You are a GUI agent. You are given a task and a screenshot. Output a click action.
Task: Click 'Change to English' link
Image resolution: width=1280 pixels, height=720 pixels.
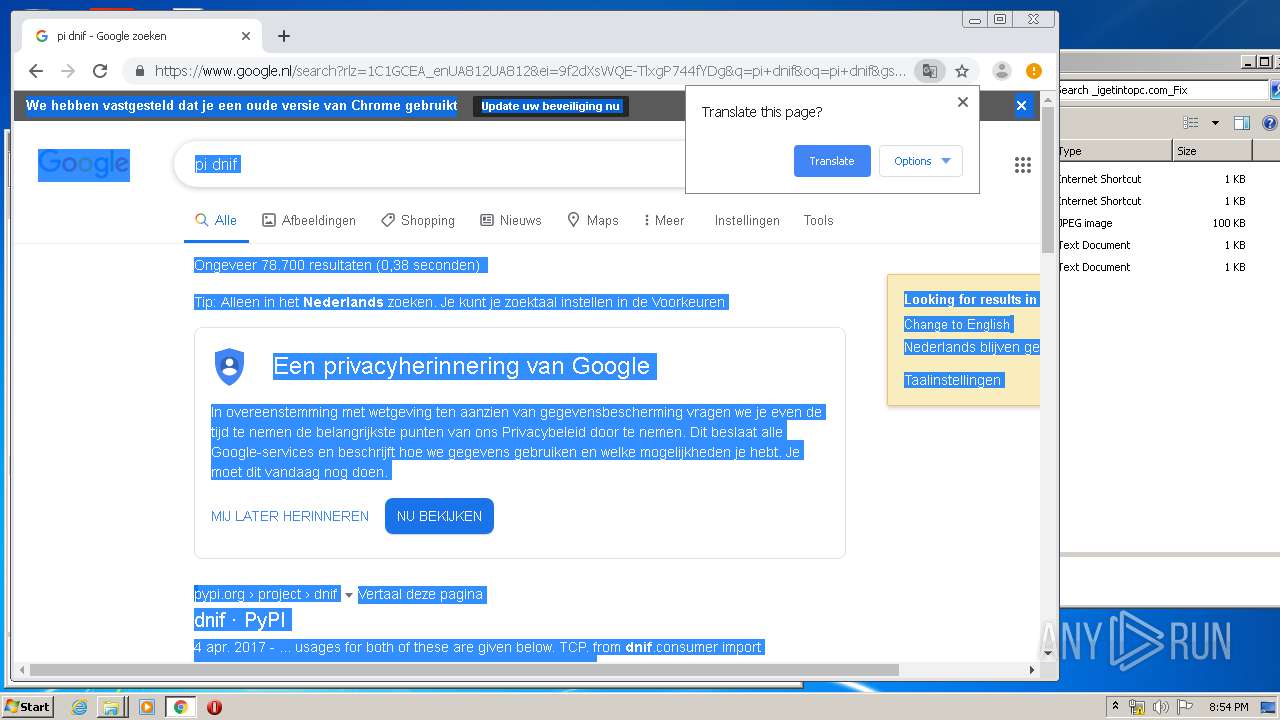[957, 324]
